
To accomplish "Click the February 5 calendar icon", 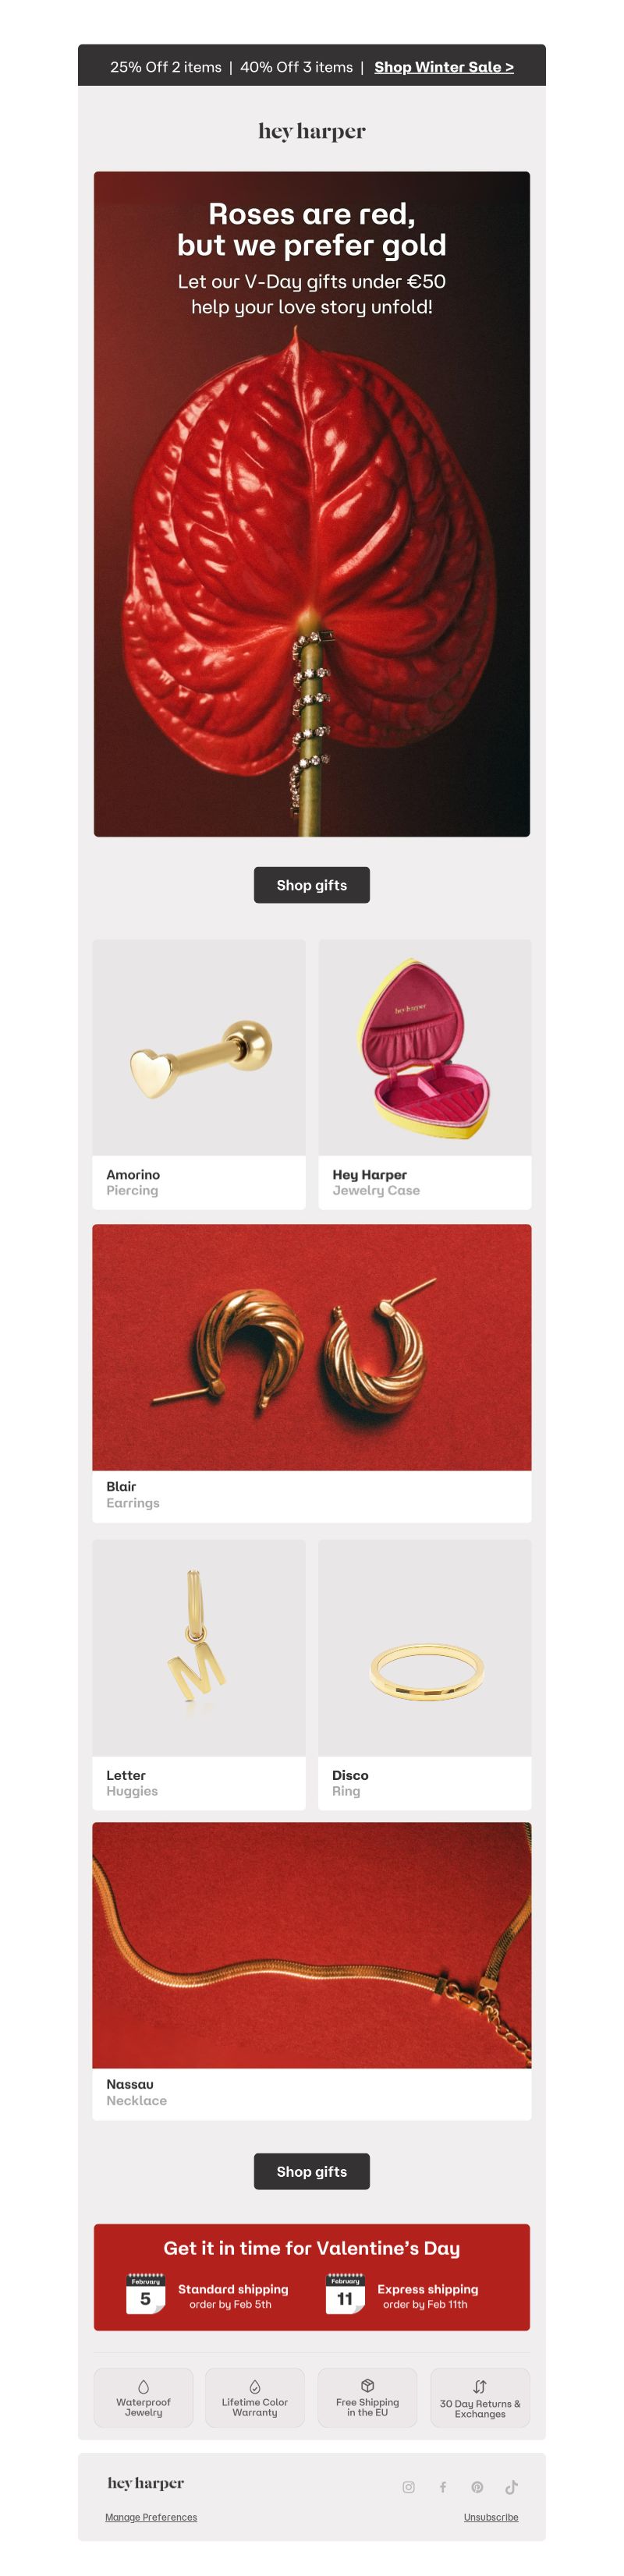I will (146, 2294).
